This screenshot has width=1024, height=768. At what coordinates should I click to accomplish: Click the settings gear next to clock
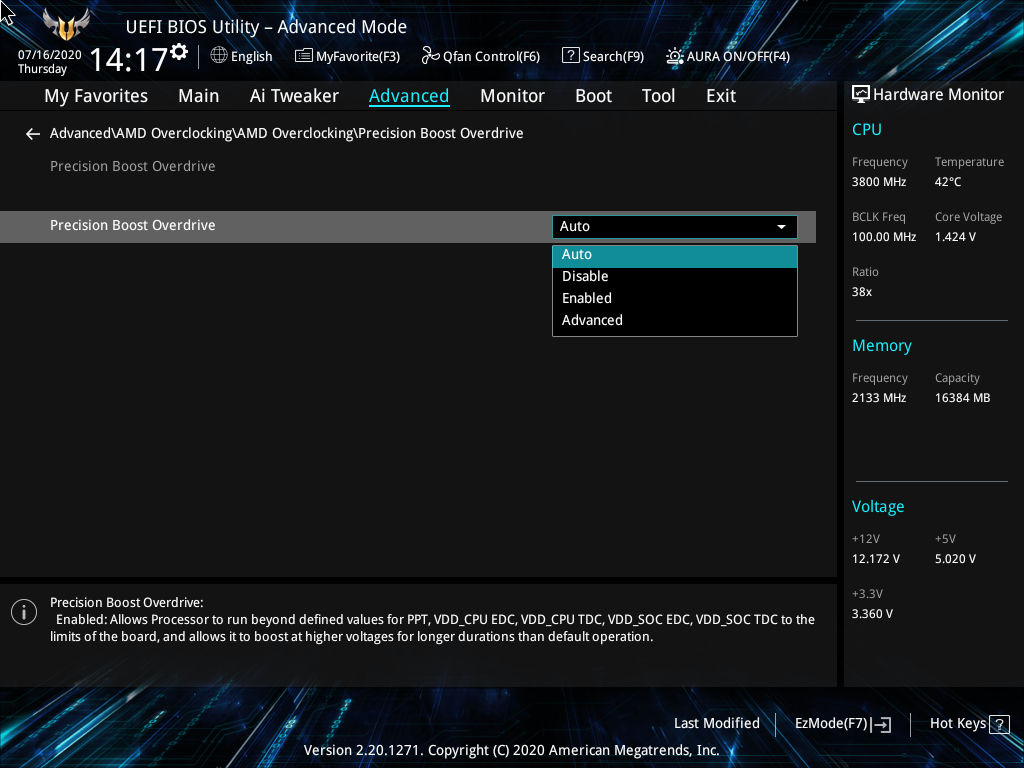[x=179, y=52]
